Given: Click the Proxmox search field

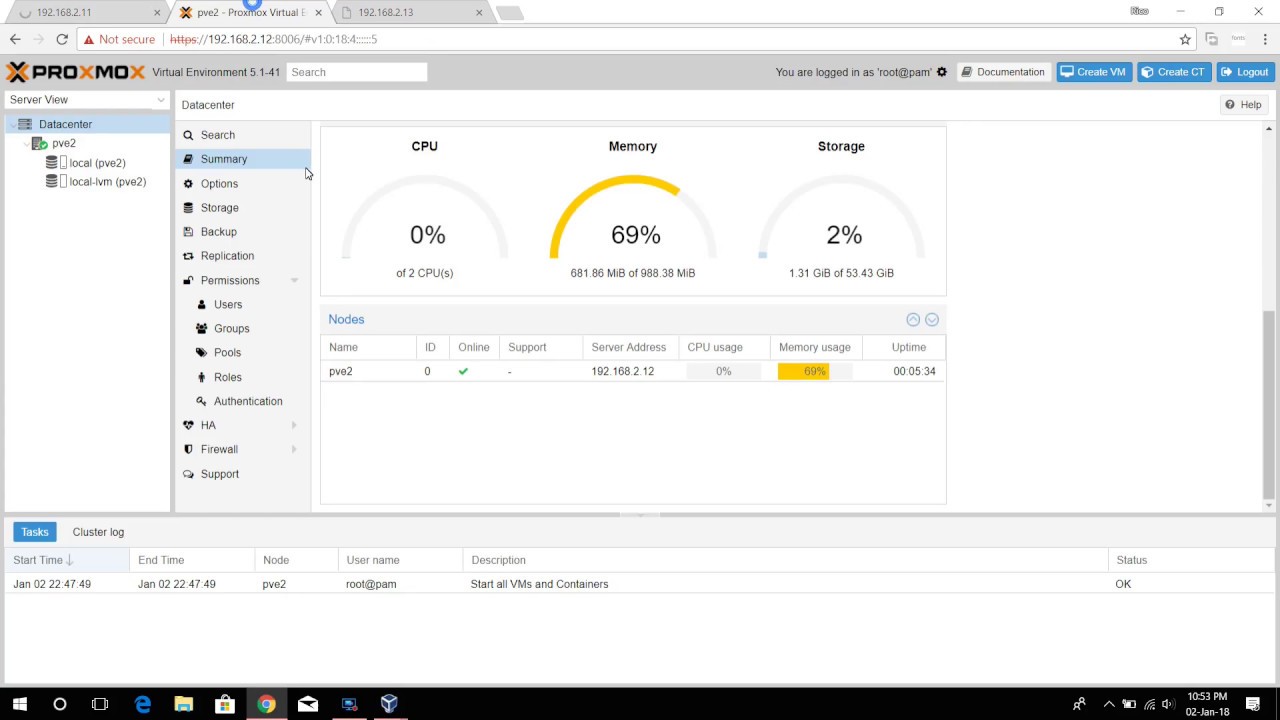Looking at the screenshot, I should 357,72.
